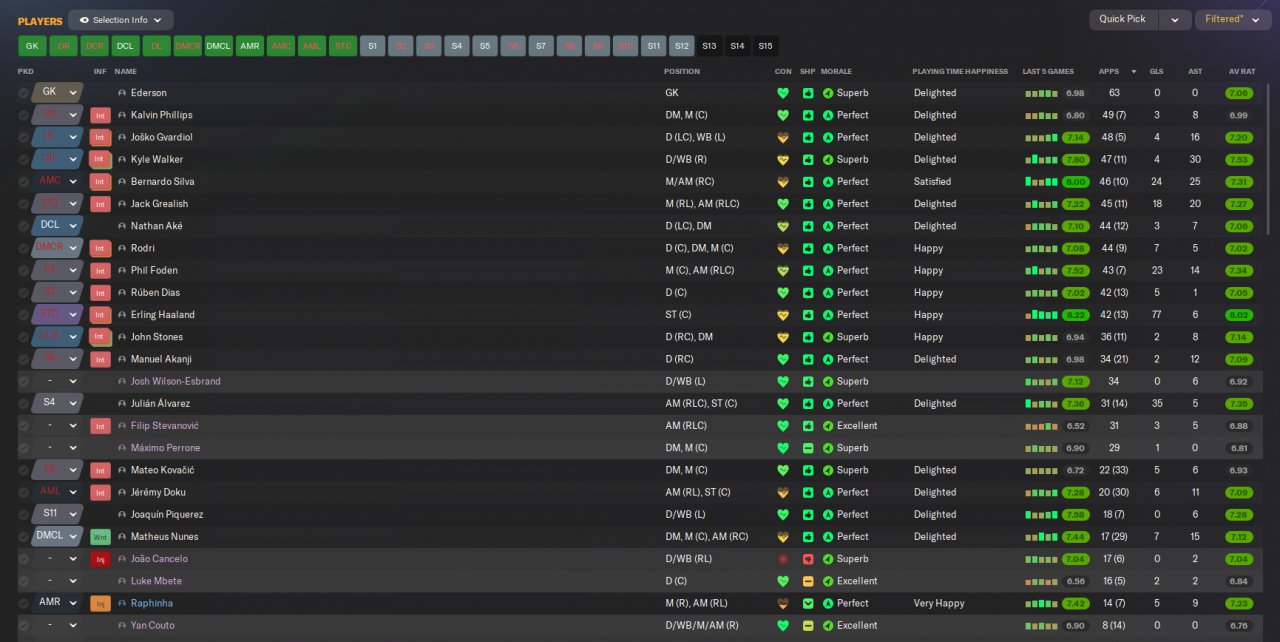The height and width of the screenshot is (642, 1280).
Task: Select the AMR position slot
Action: pos(249,46)
